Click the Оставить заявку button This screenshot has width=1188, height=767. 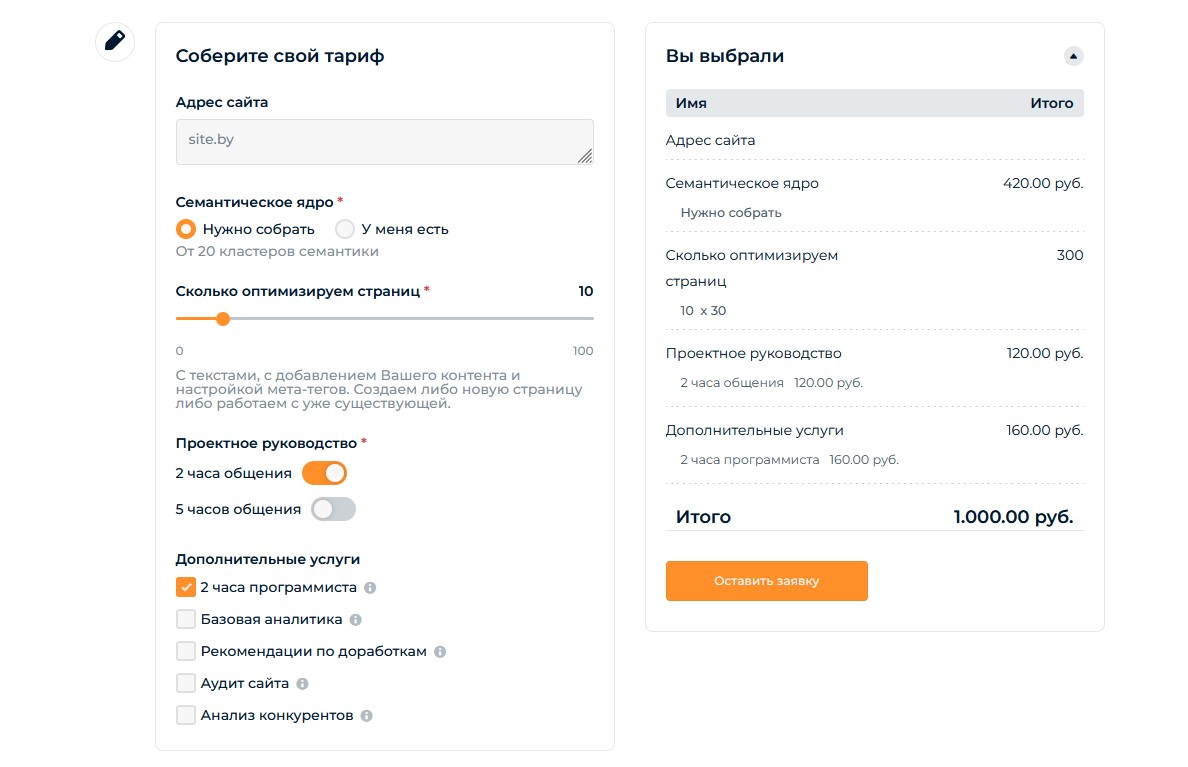(767, 581)
